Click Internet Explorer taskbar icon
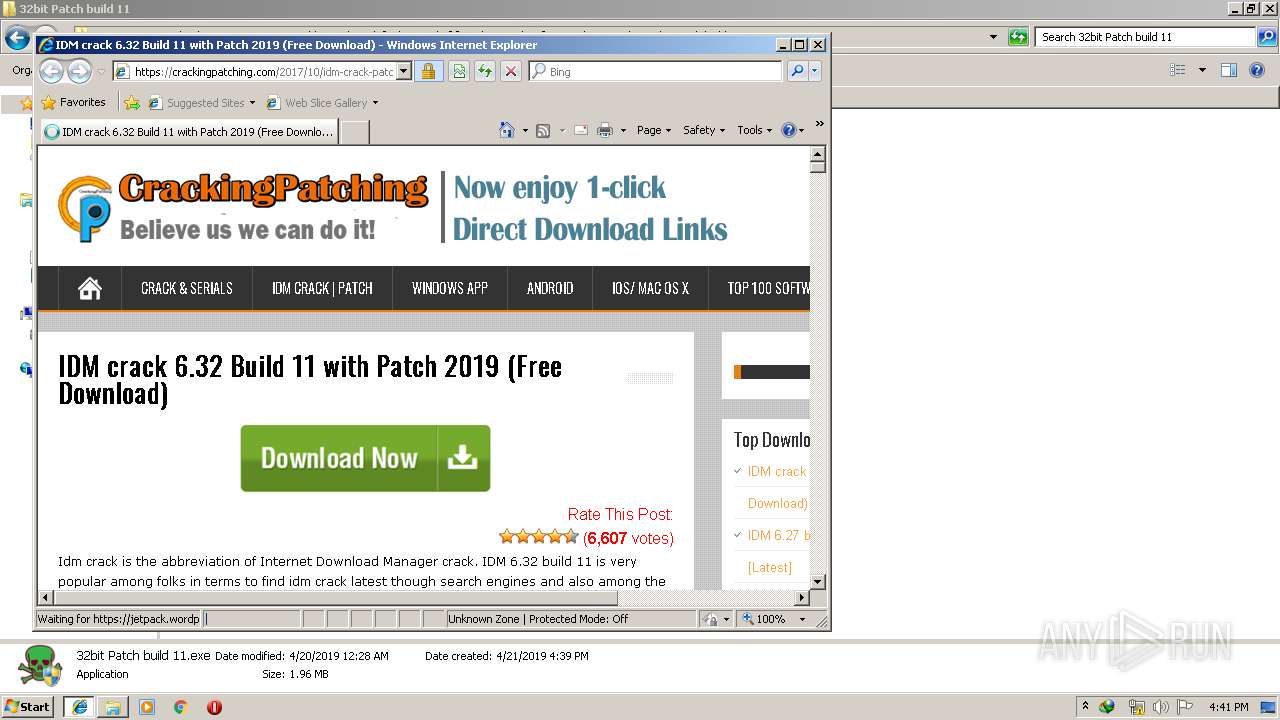Viewport: 1280px width, 720px height. click(80, 706)
